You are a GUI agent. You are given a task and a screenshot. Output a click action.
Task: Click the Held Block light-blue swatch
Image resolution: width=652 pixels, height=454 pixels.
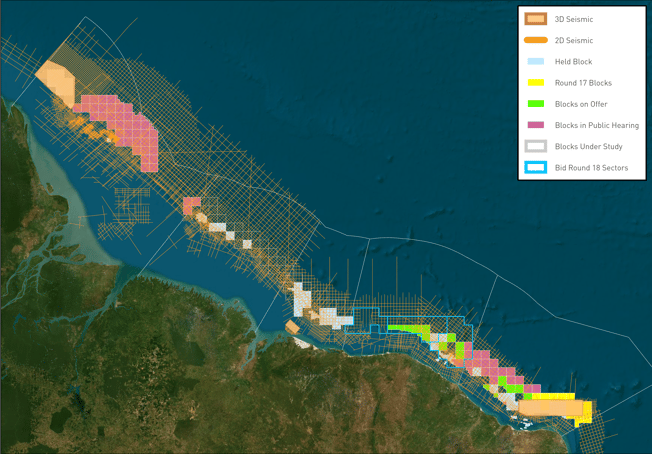(x=536, y=62)
